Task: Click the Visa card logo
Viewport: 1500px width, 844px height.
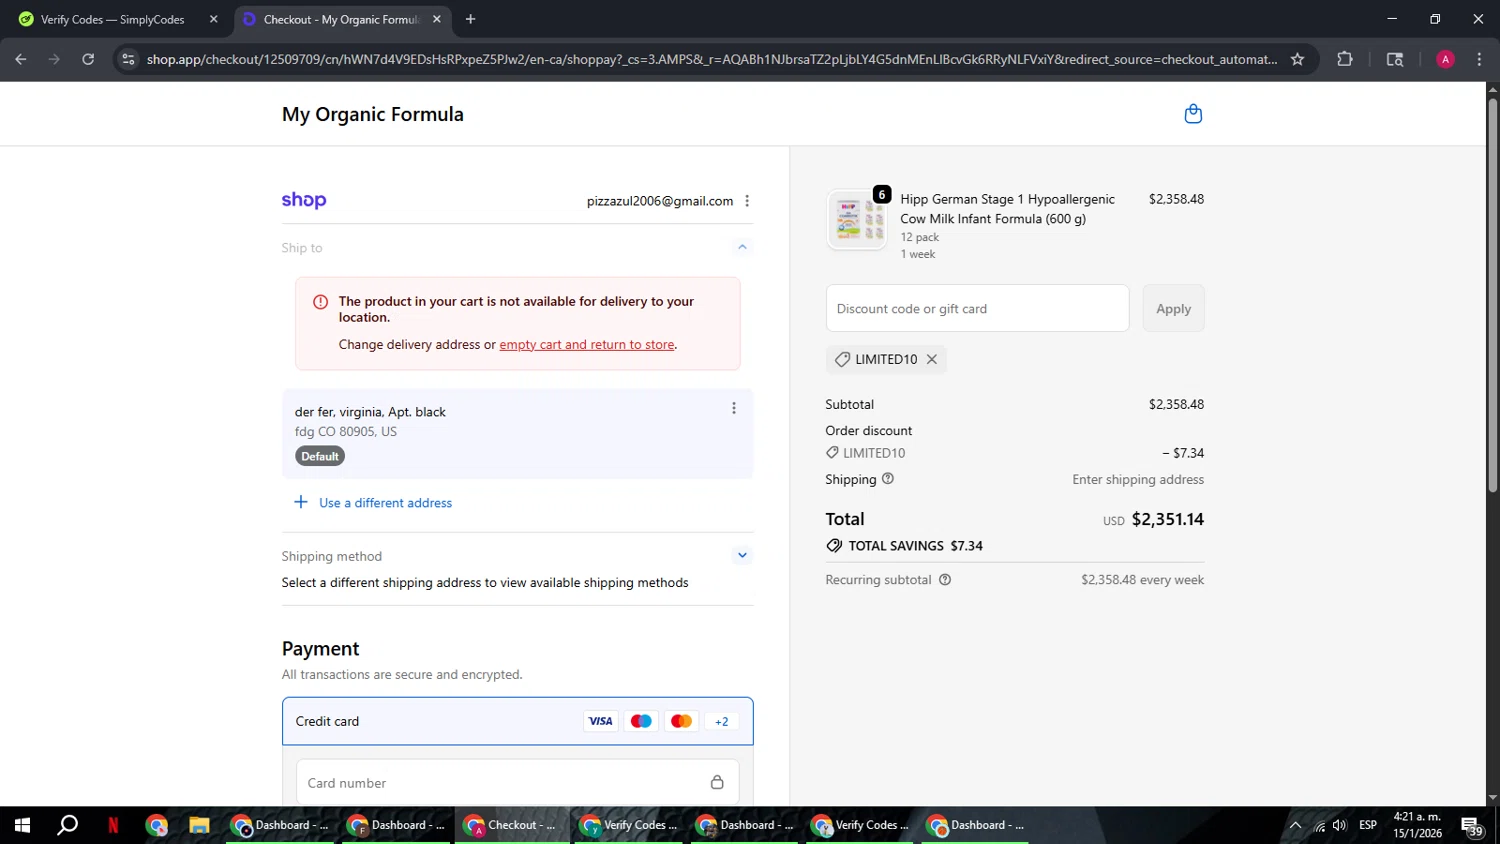Action: (601, 721)
